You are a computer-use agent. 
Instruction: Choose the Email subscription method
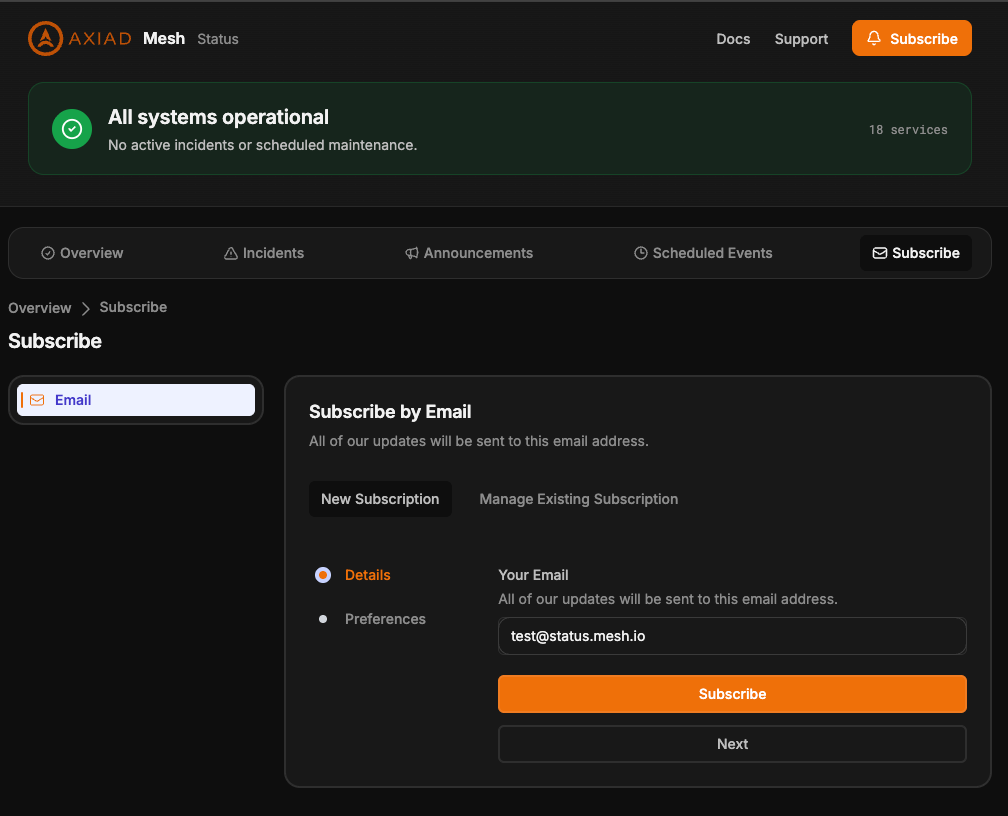136,400
